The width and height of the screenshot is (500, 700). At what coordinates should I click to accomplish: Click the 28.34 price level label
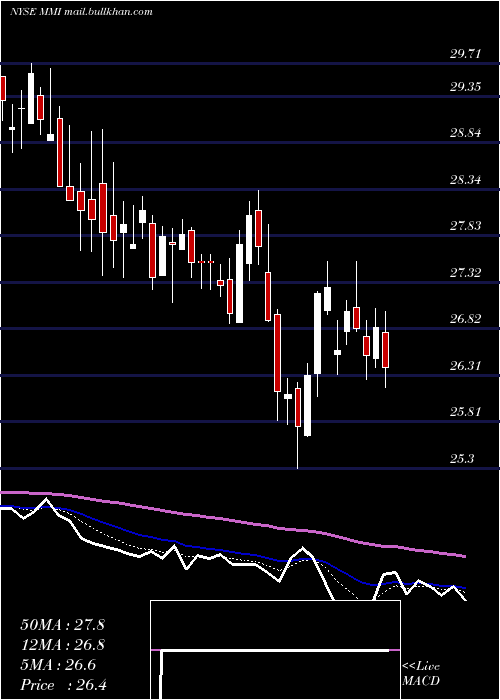tap(466, 180)
